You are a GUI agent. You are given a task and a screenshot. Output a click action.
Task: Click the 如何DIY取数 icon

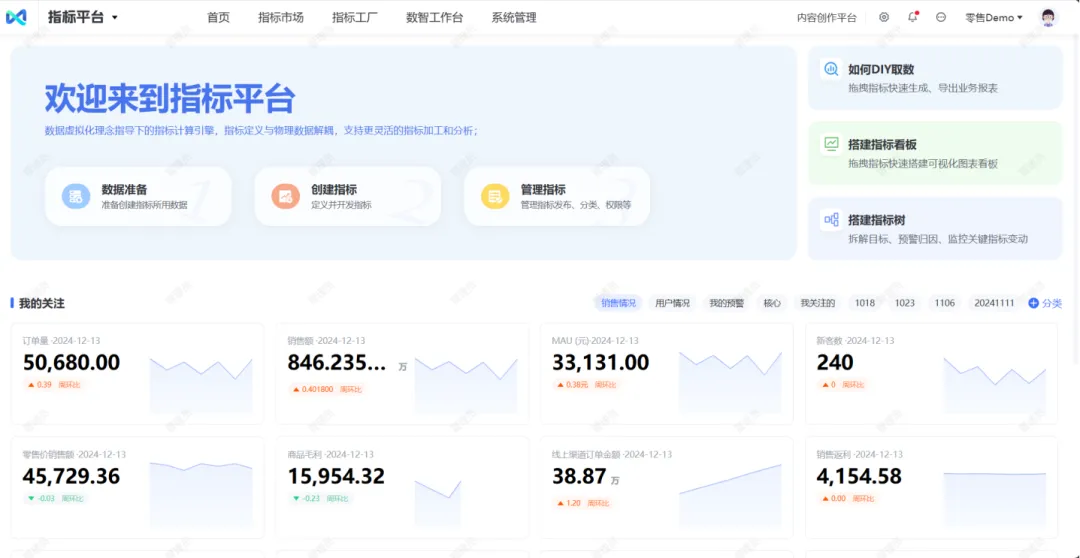[x=832, y=69]
